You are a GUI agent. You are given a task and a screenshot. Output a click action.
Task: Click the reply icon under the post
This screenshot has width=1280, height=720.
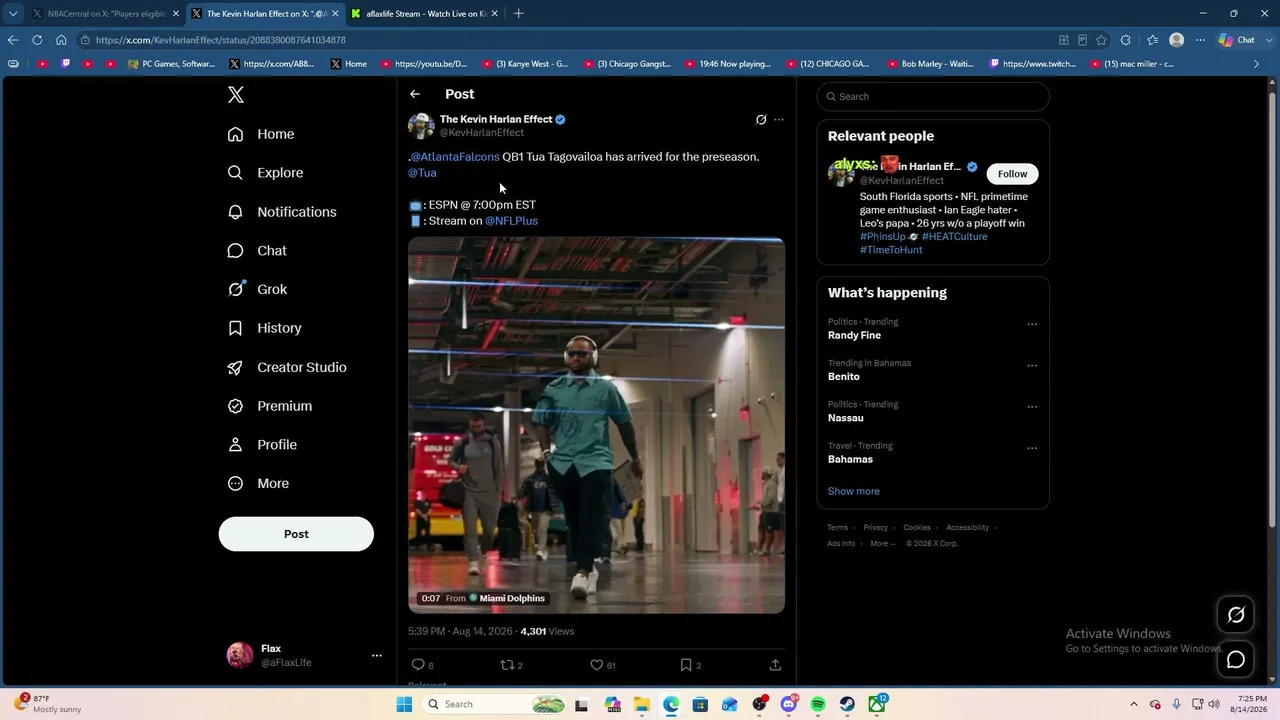pyautogui.click(x=418, y=665)
